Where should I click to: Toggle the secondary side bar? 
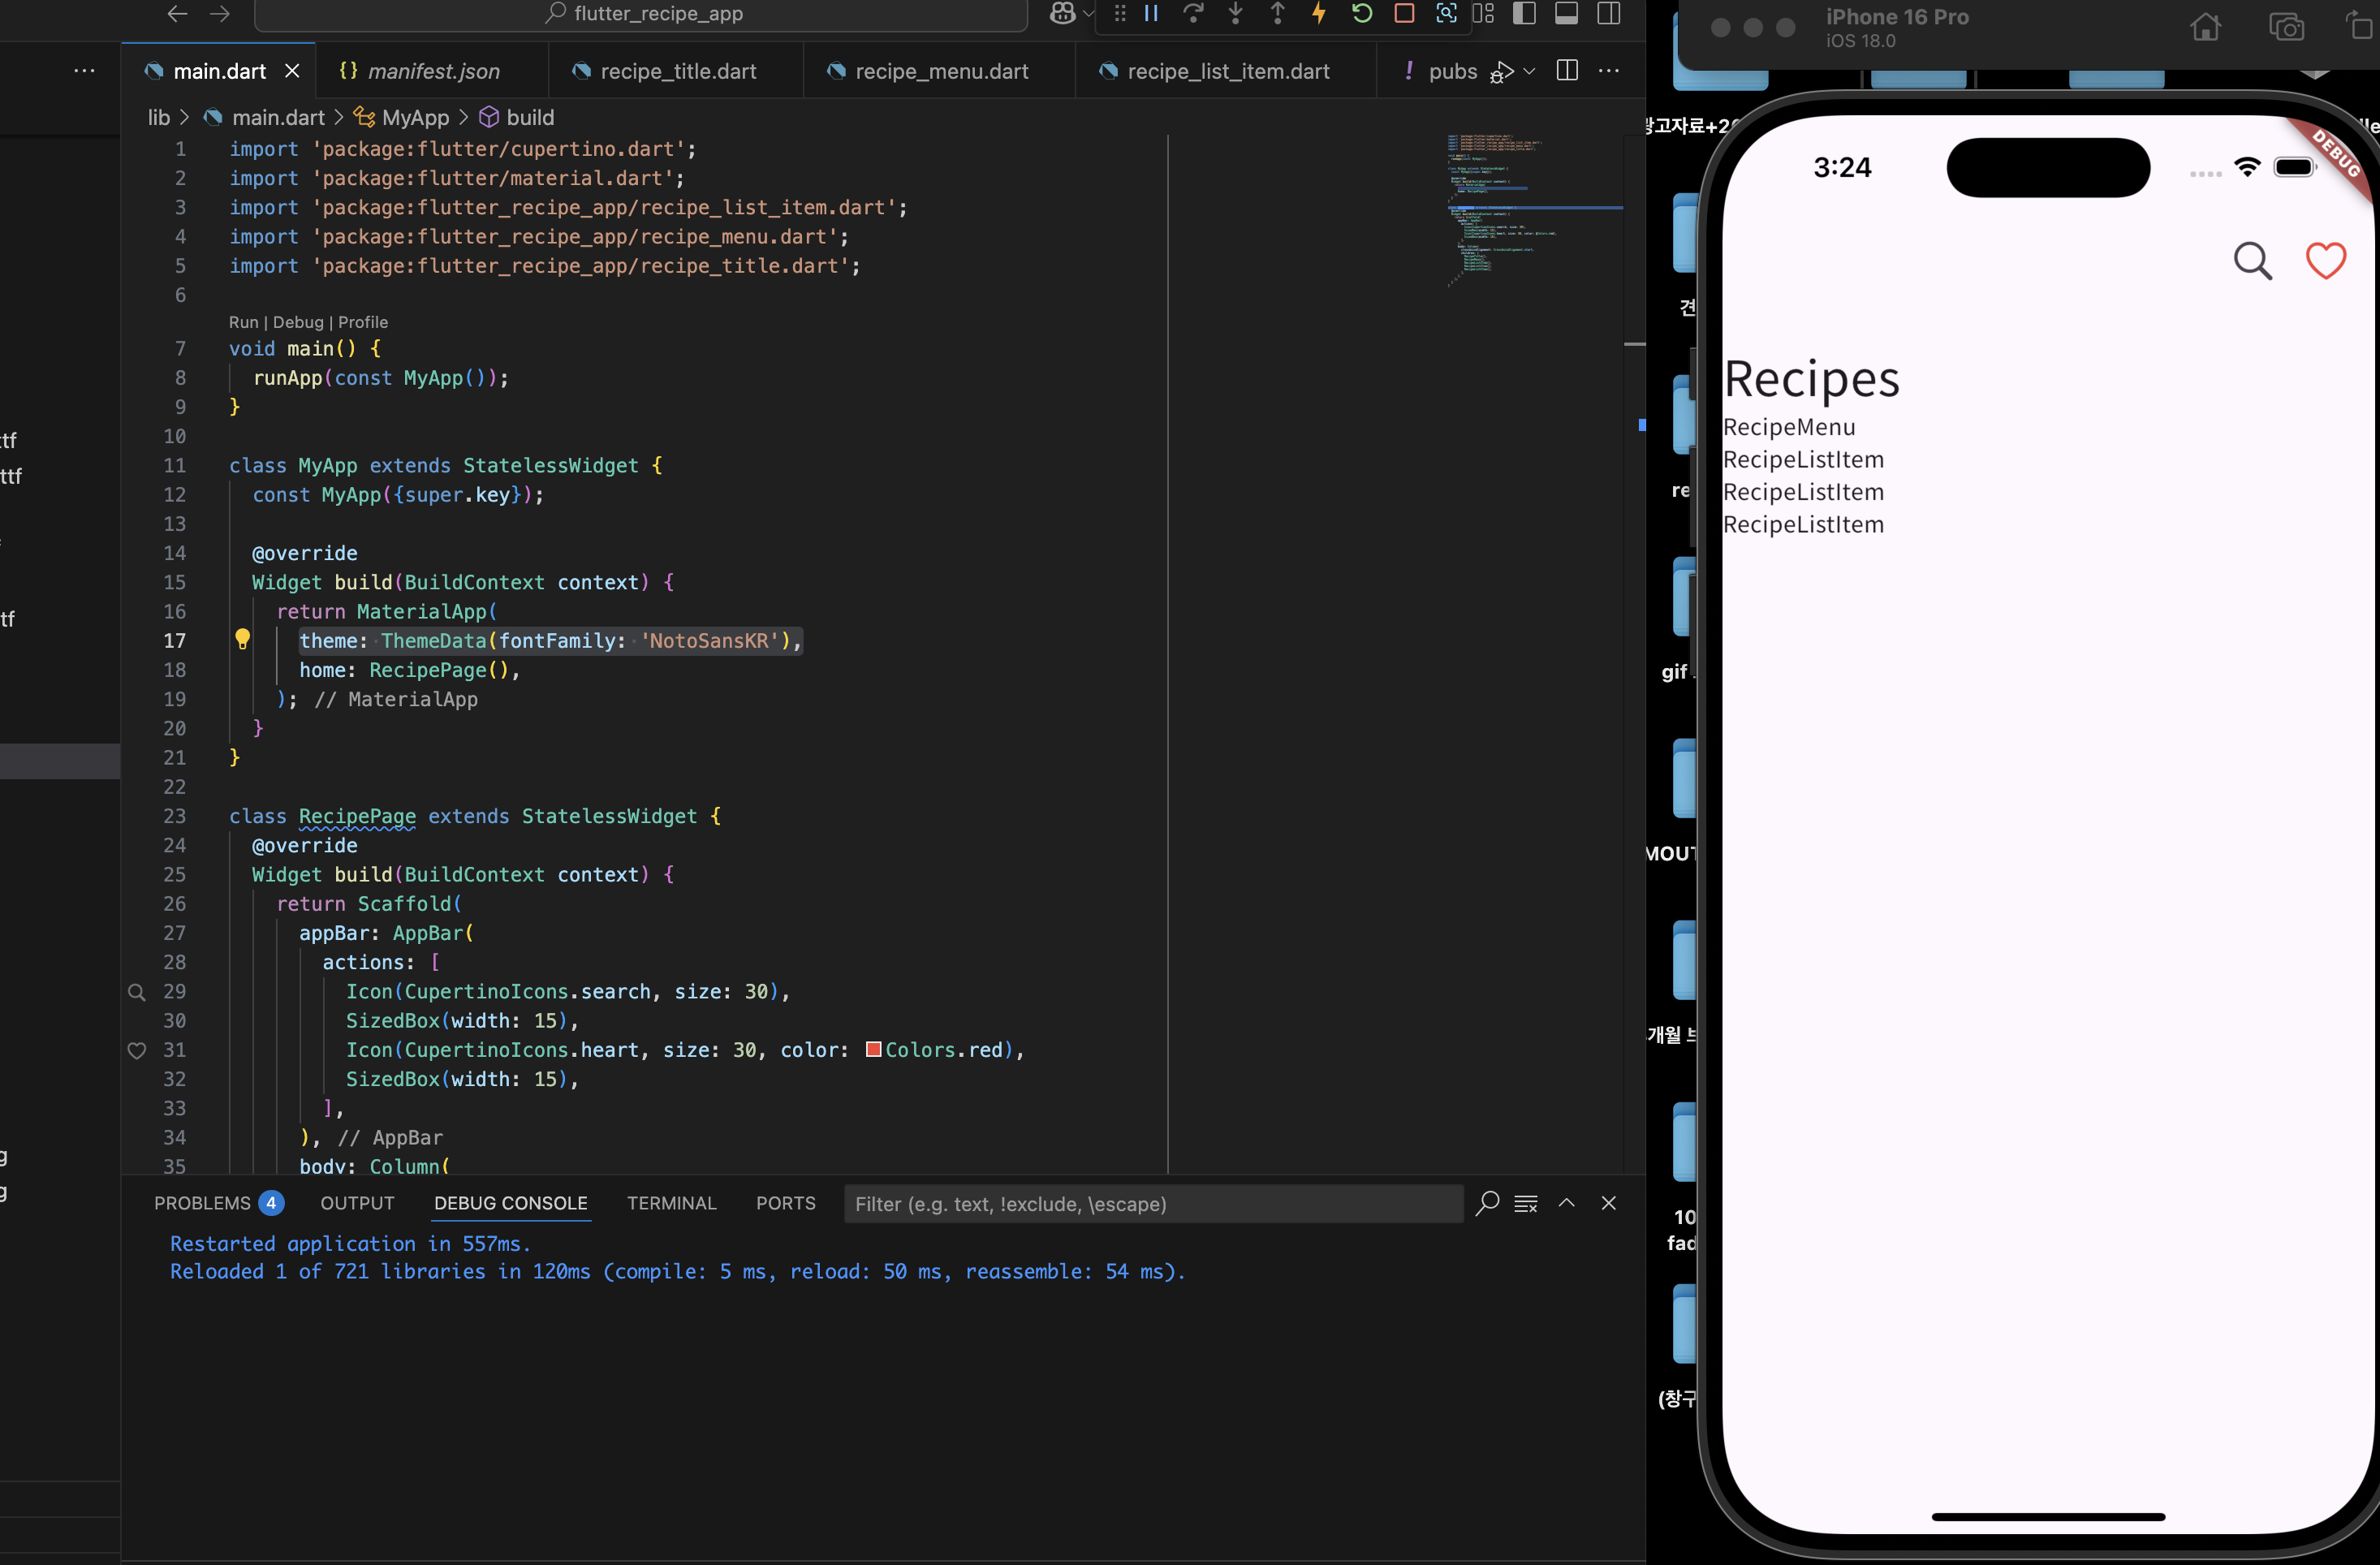click(x=1608, y=13)
